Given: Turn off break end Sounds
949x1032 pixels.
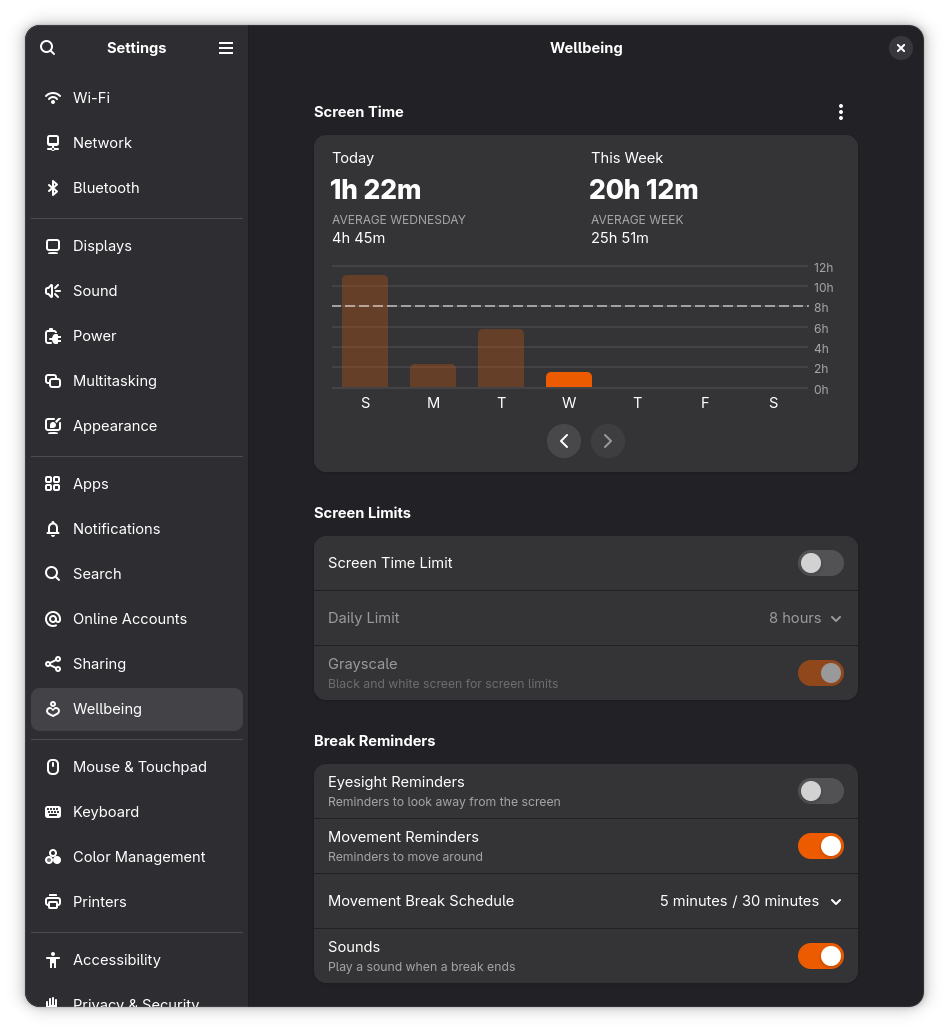Looking at the screenshot, I should coord(820,956).
